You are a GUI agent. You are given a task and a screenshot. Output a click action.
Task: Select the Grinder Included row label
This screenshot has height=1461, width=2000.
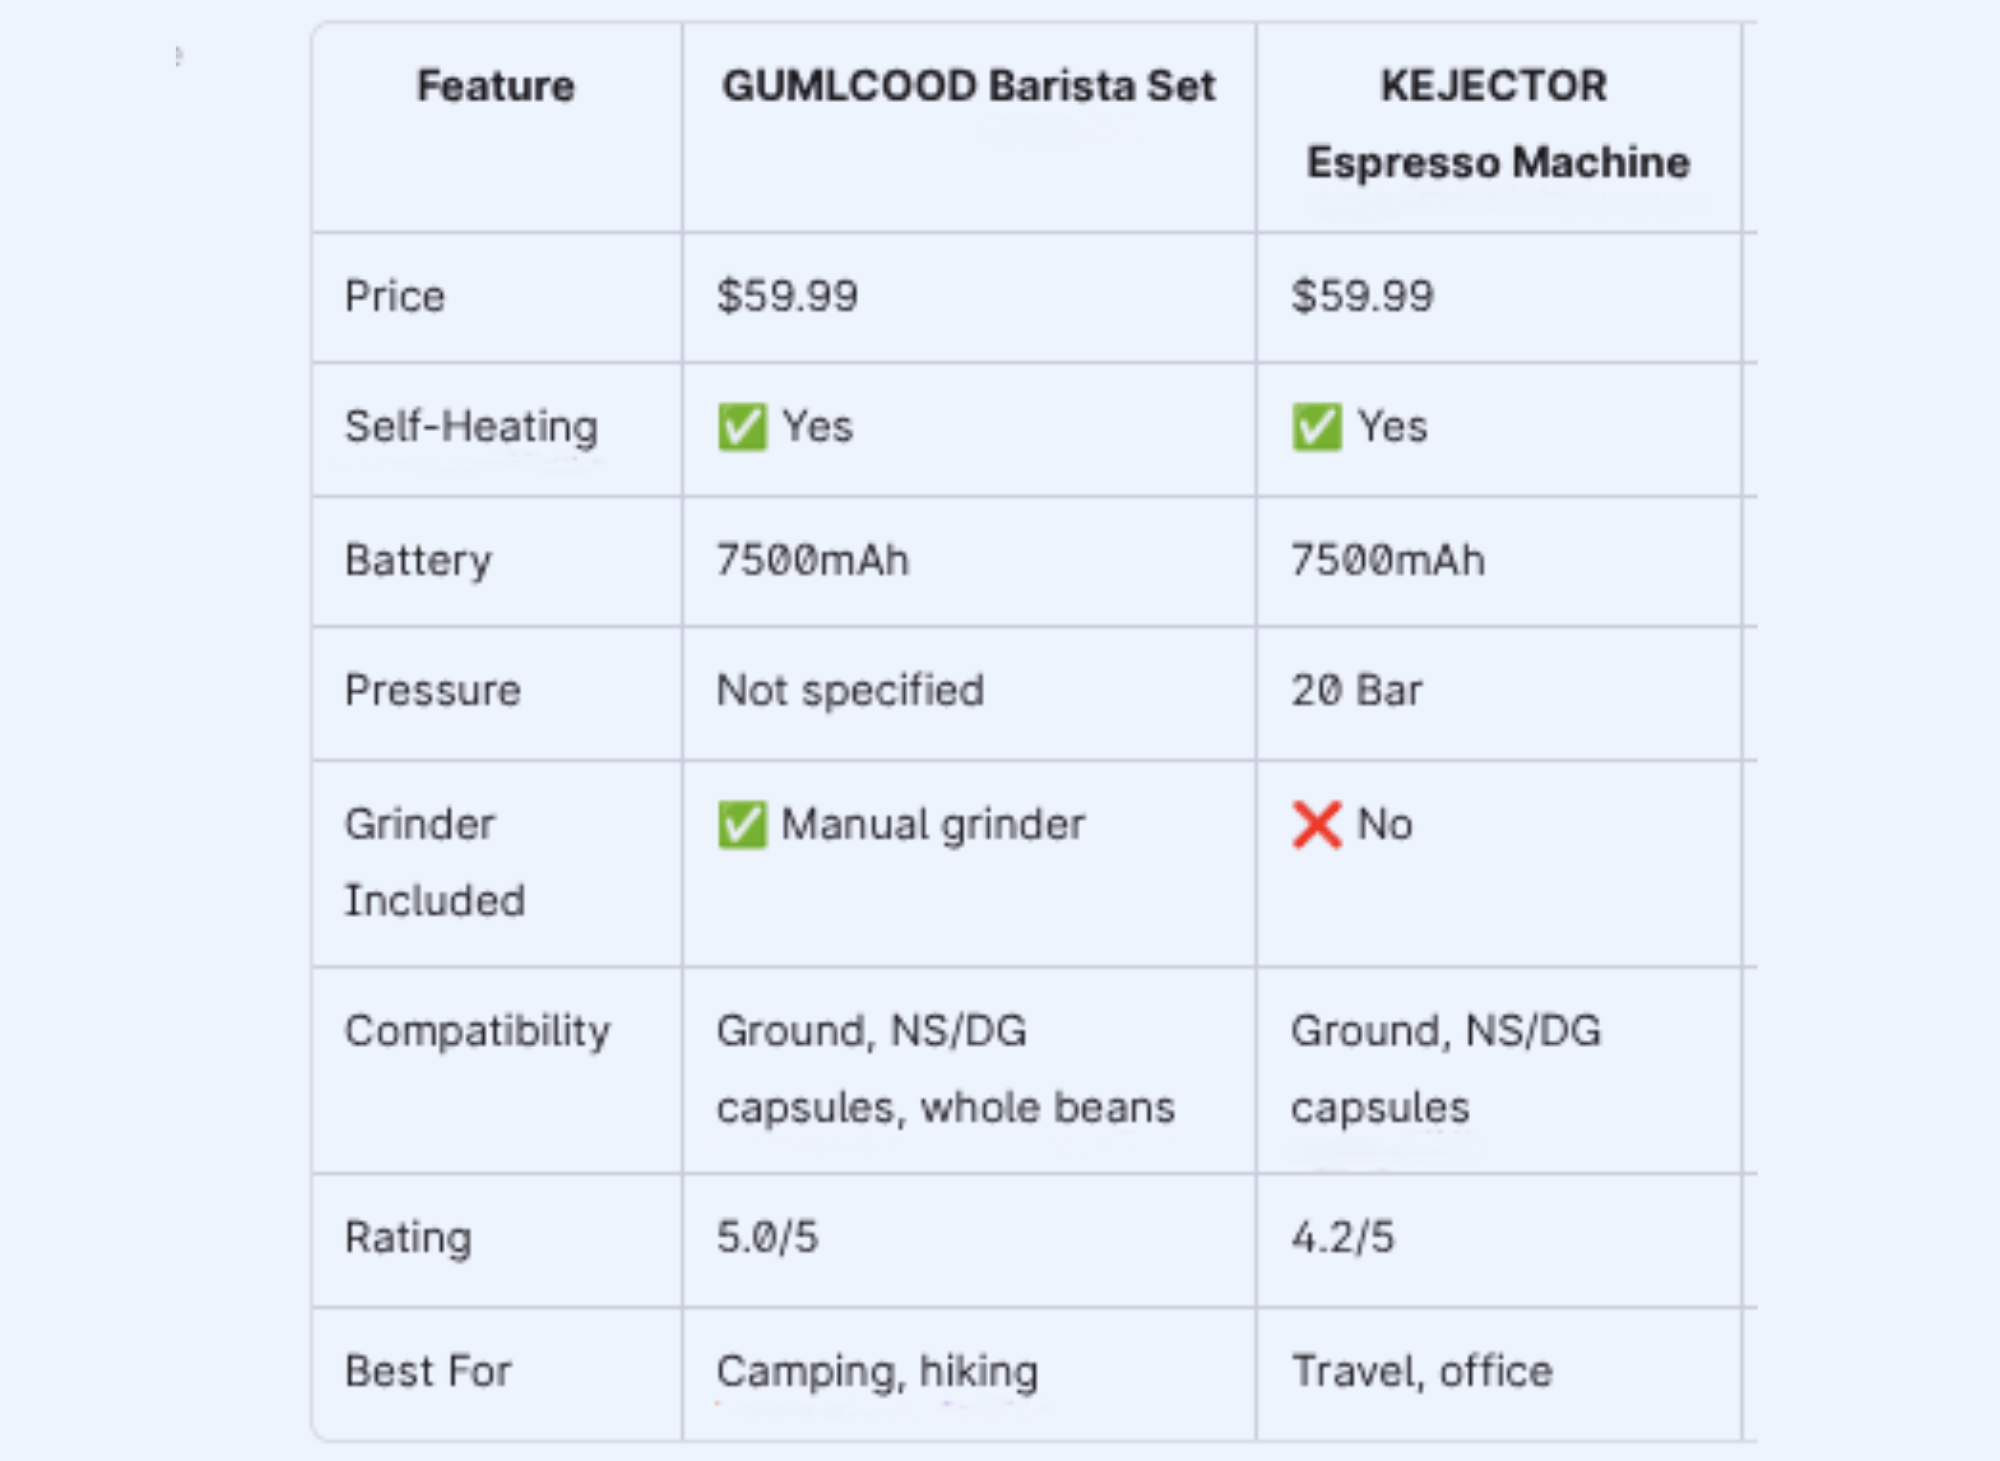(434, 862)
